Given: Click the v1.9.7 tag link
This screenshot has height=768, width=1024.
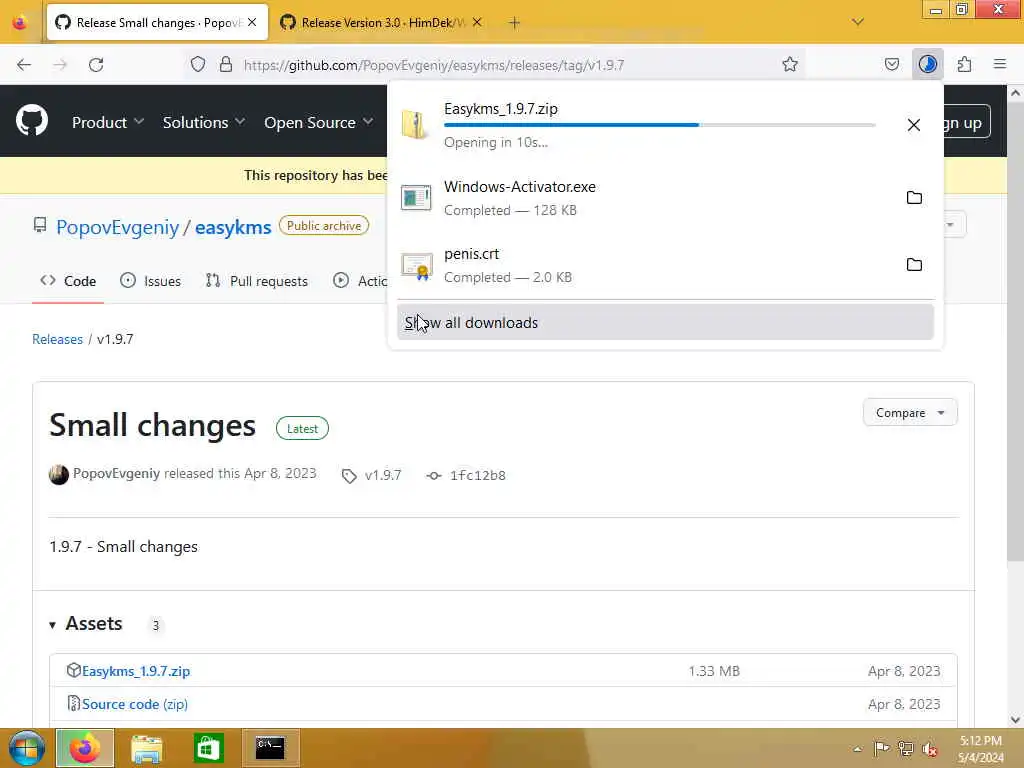Looking at the screenshot, I should (383, 475).
